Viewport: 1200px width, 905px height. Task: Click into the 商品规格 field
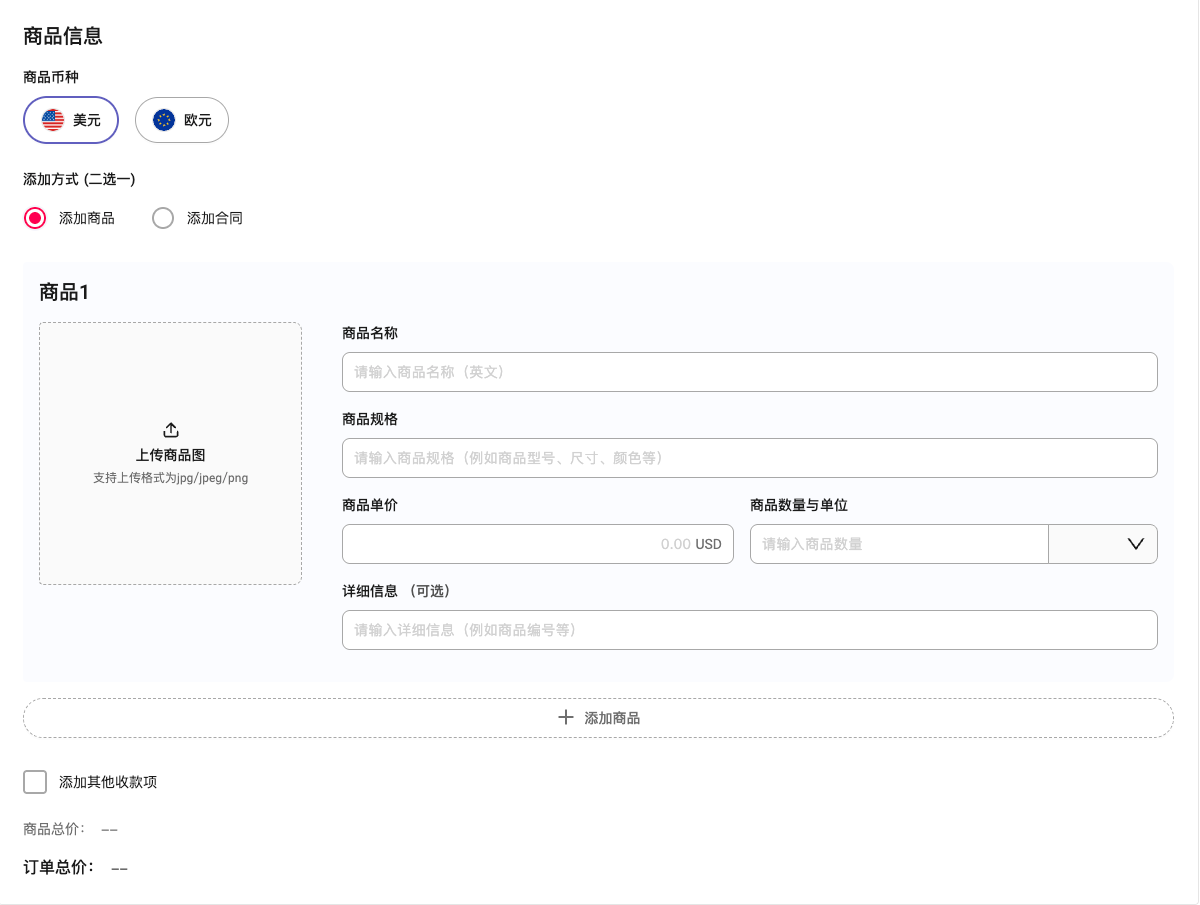(749, 458)
